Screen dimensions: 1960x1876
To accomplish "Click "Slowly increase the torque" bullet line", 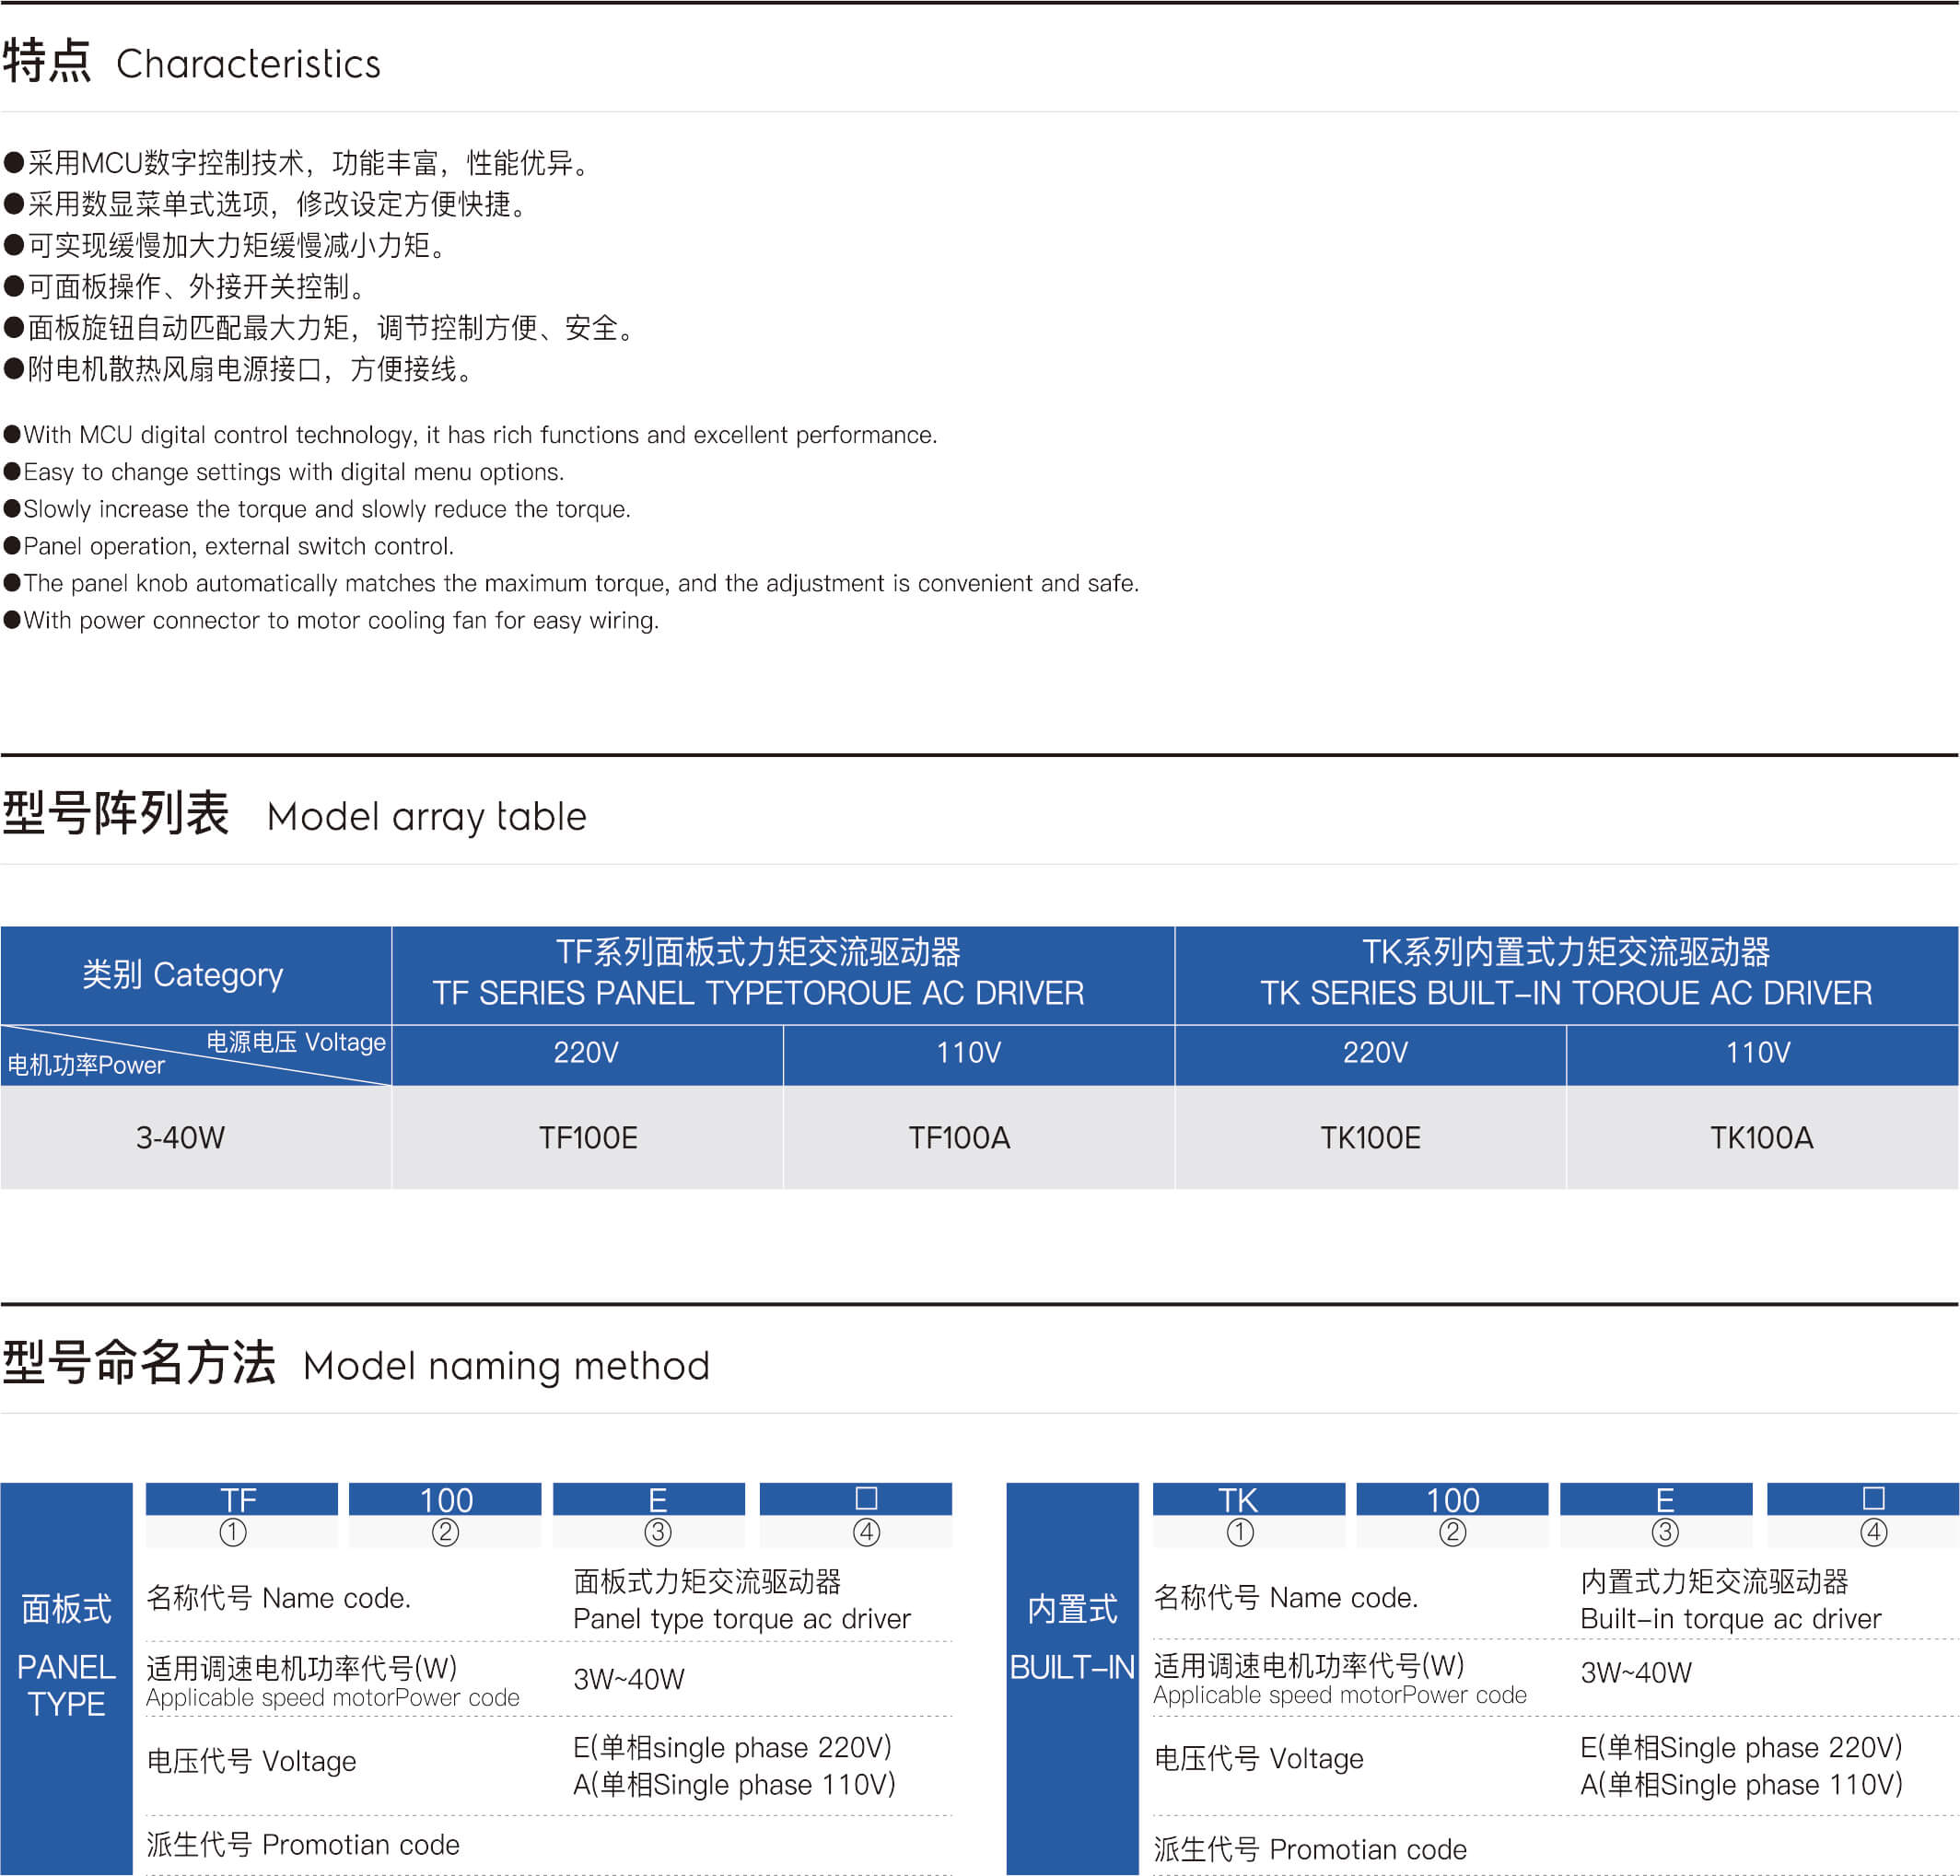I will (x=318, y=509).
